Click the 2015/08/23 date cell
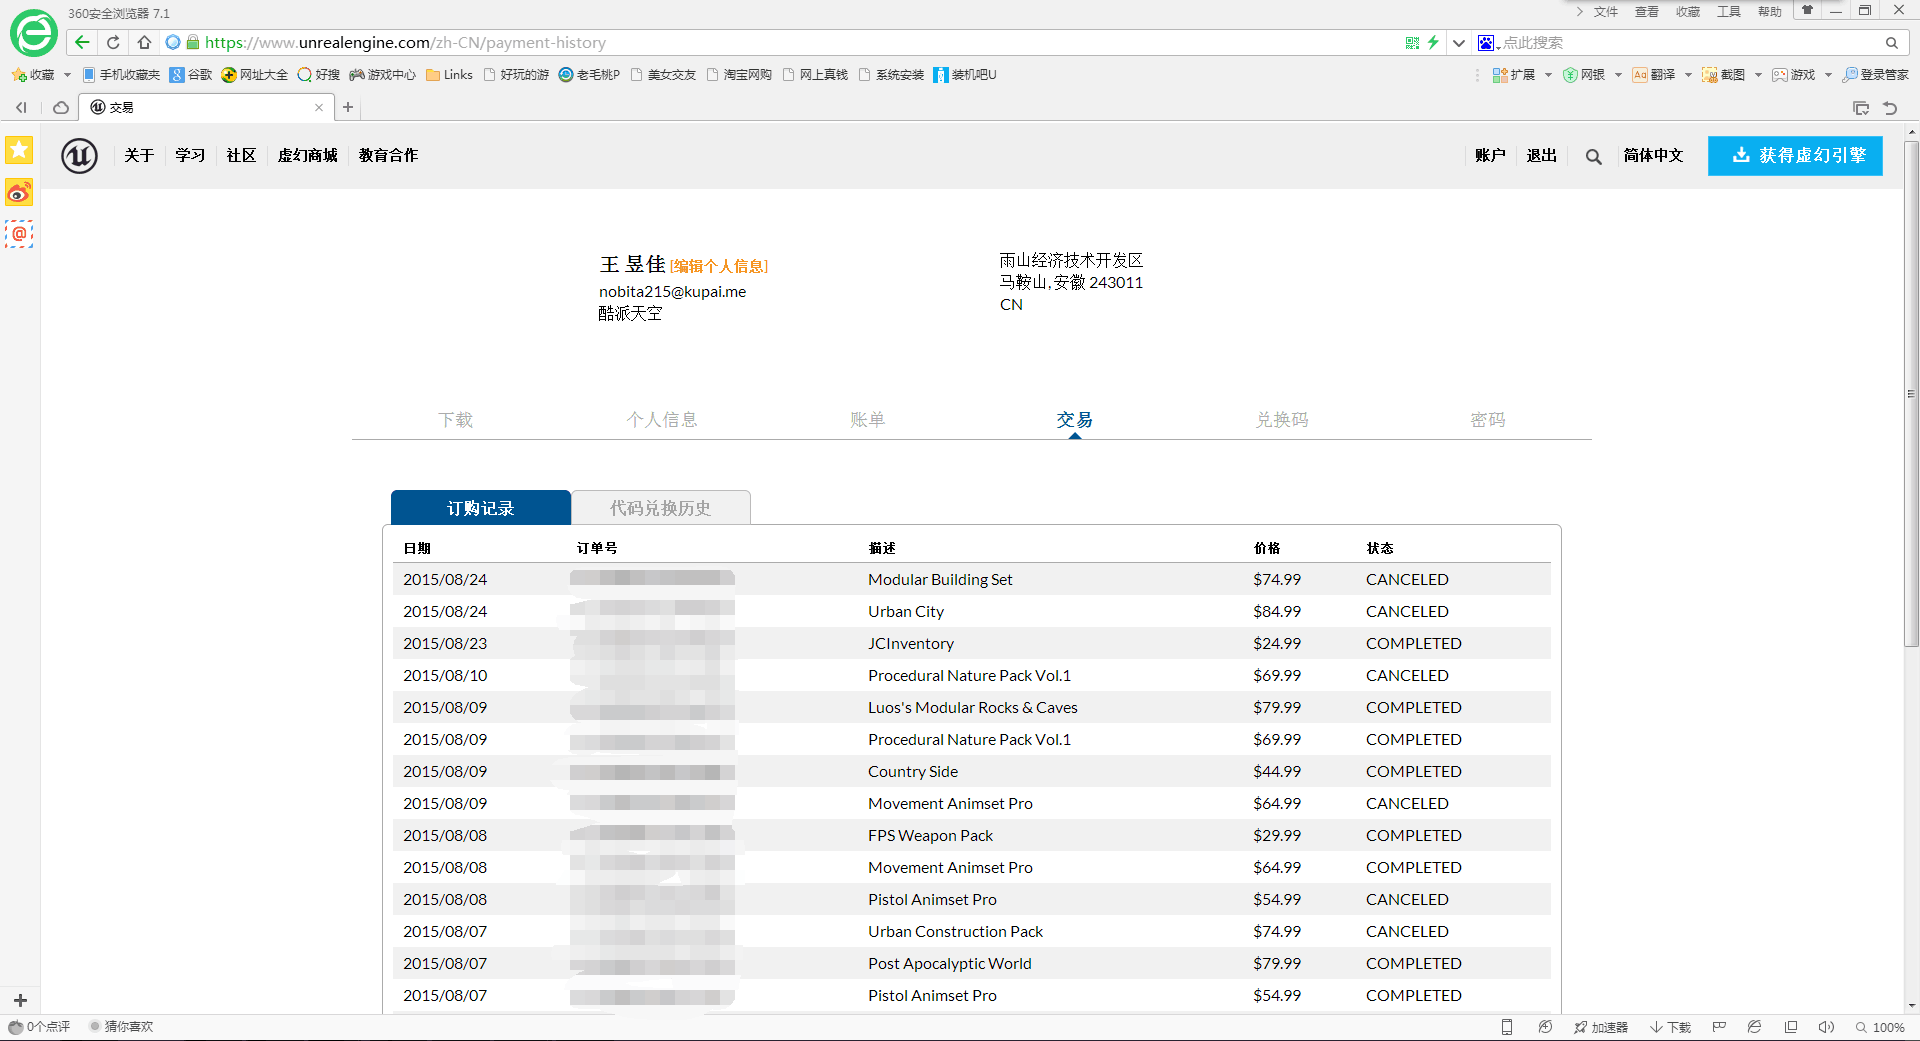This screenshot has height=1041, width=1920. pyautogui.click(x=445, y=644)
